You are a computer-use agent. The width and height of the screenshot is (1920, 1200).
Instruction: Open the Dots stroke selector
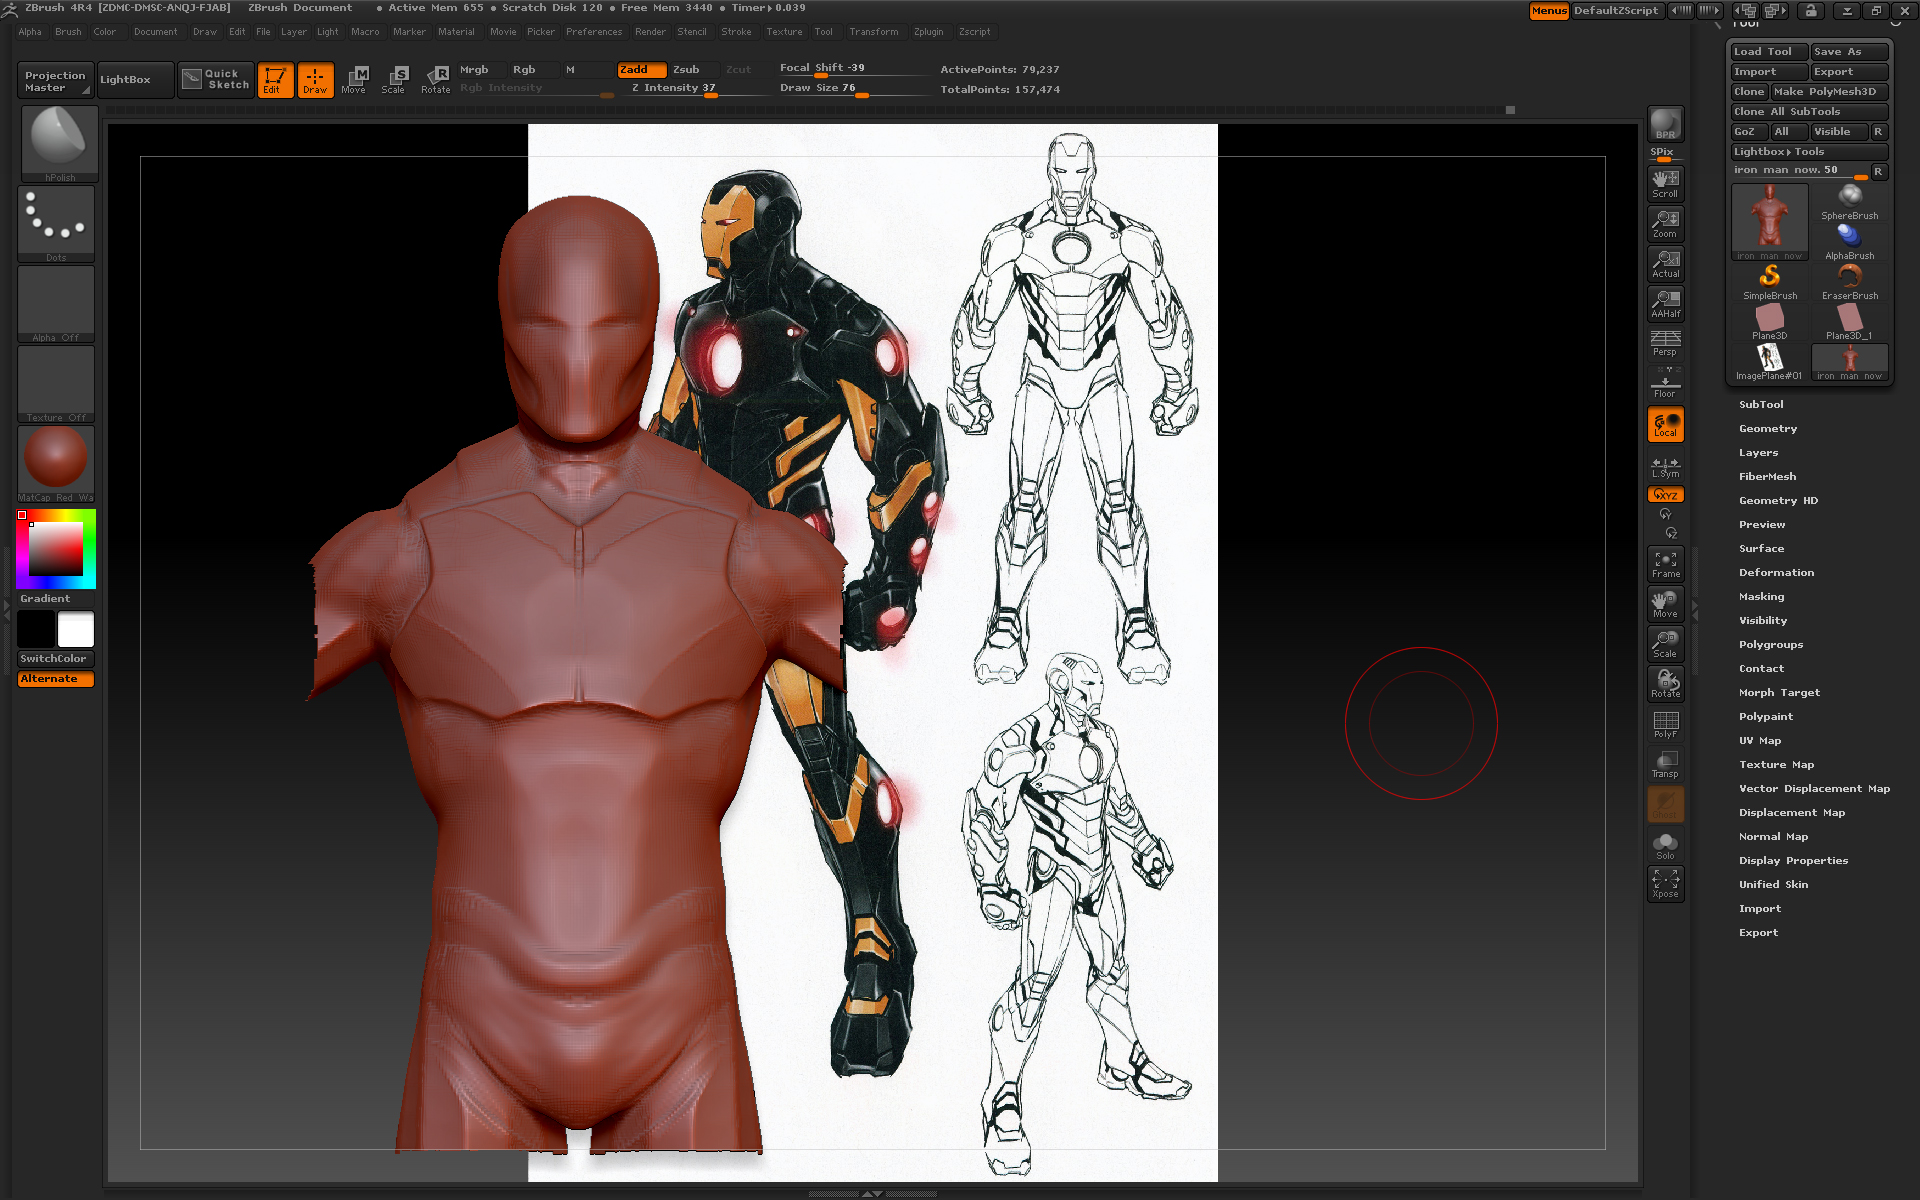[x=56, y=224]
